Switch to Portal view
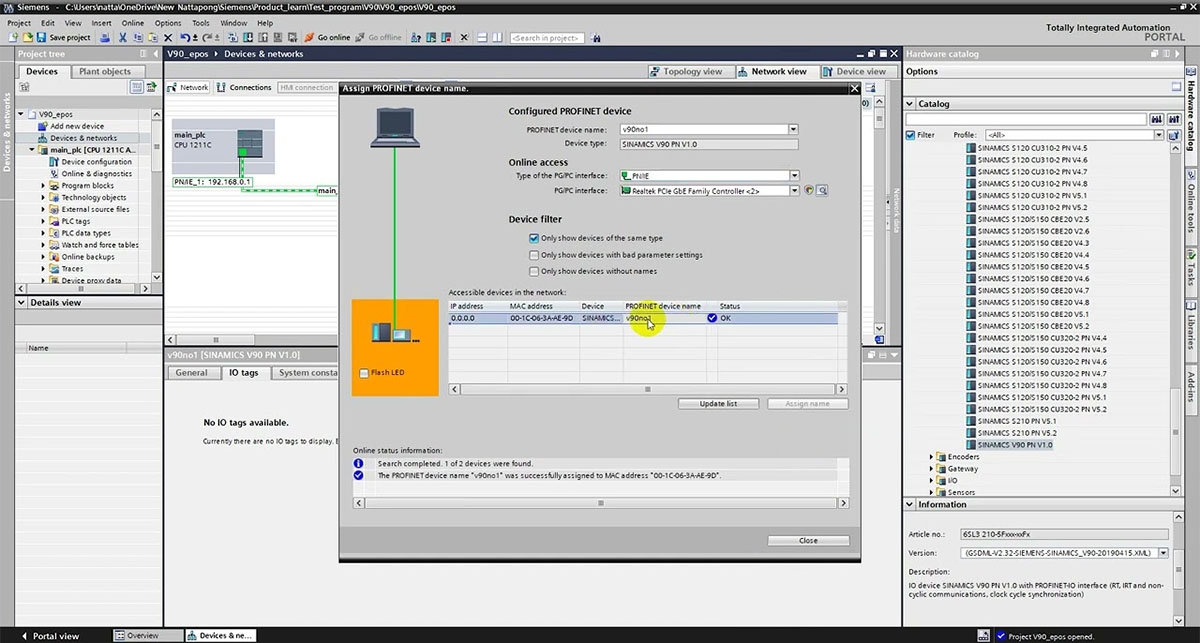 pyautogui.click(x=48, y=636)
